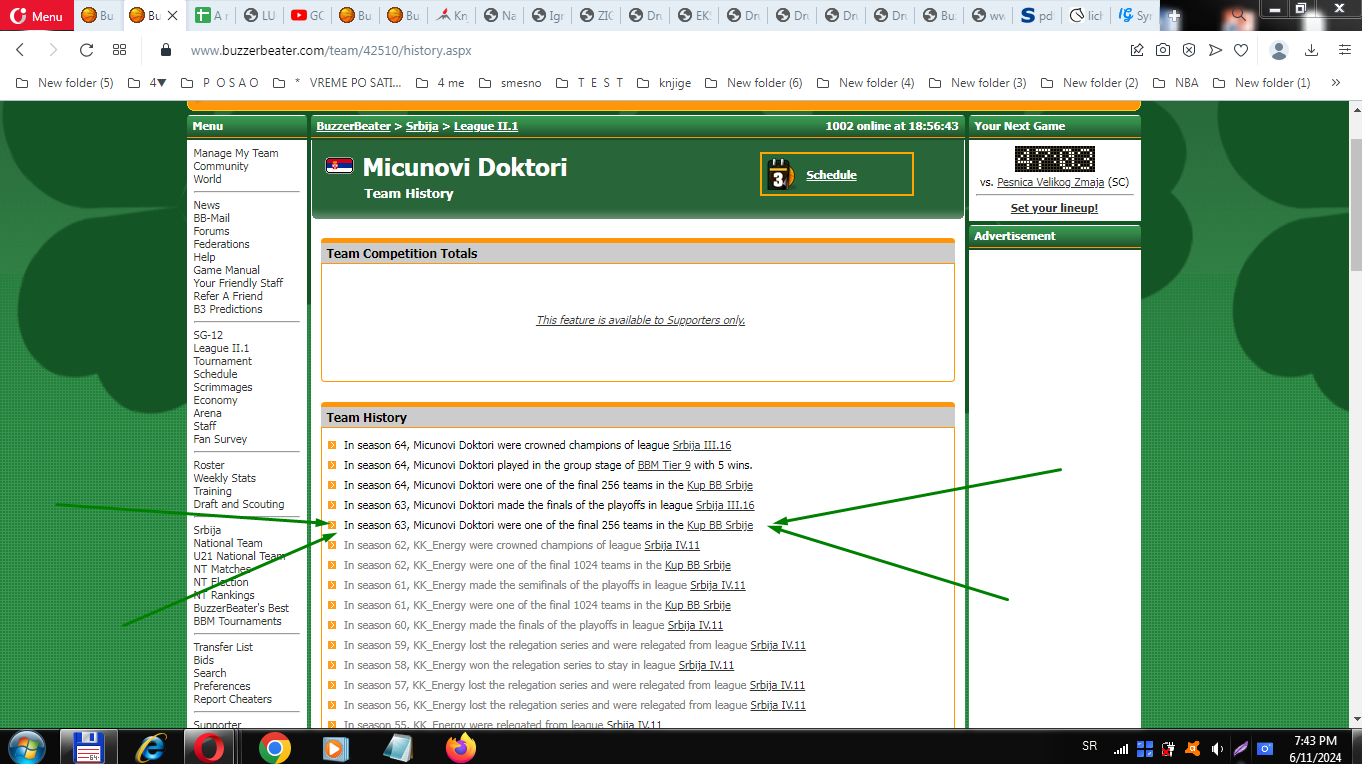Open the 'P O S A O' bookmarks folder
Image resolution: width=1362 pixels, height=764 pixels.
pos(220,83)
